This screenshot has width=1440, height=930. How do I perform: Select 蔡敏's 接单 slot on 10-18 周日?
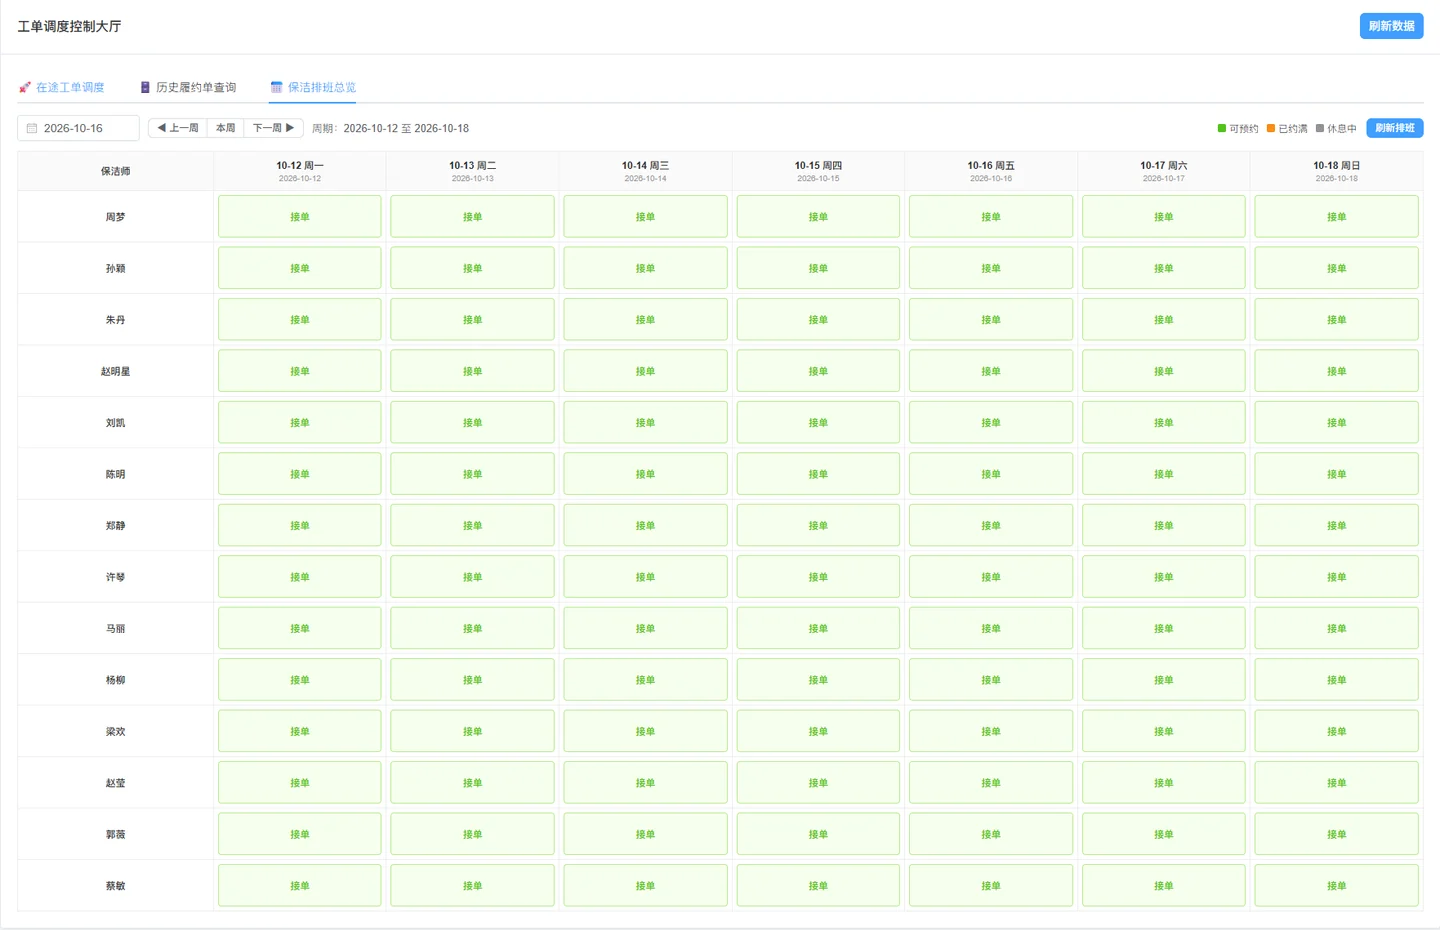pyautogui.click(x=1336, y=886)
